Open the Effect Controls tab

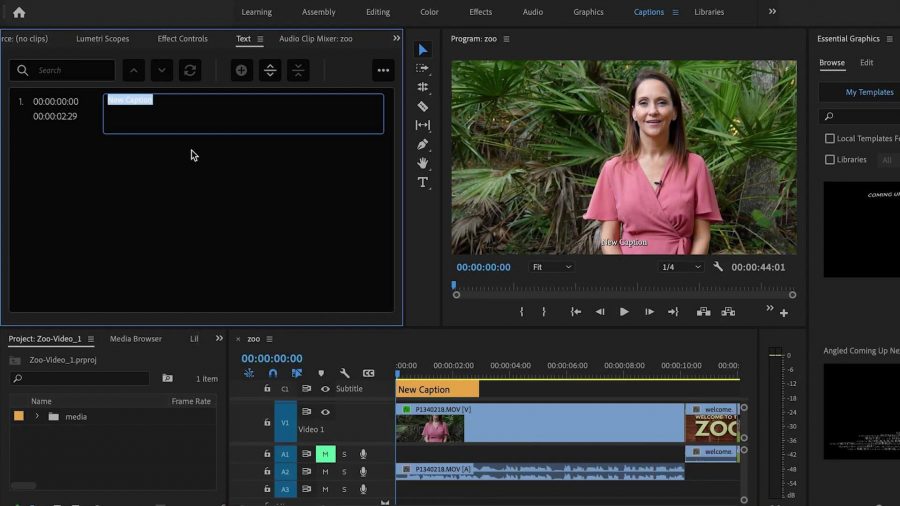183,38
